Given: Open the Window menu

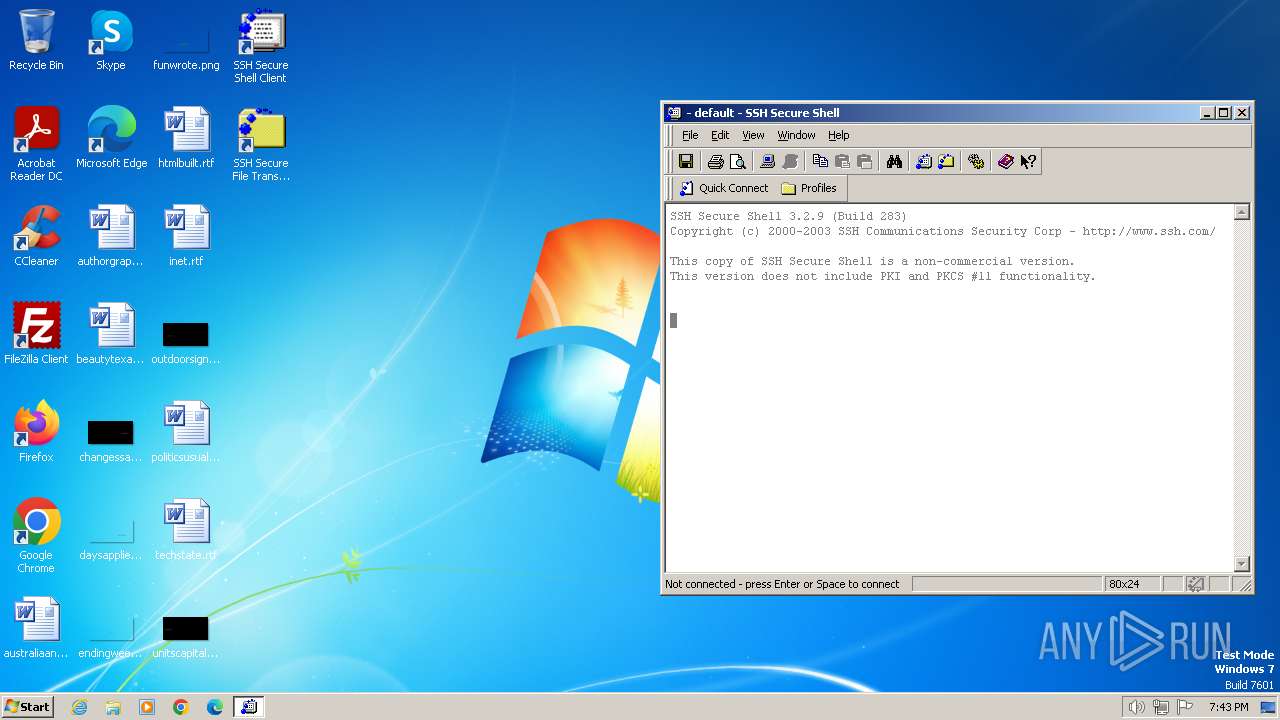Looking at the screenshot, I should [796, 135].
